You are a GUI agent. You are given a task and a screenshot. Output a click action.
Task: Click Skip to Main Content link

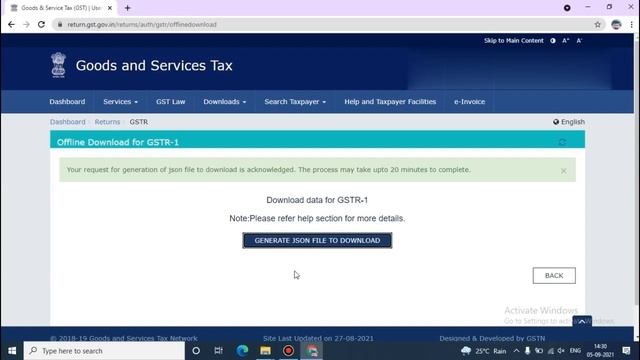(x=513, y=40)
